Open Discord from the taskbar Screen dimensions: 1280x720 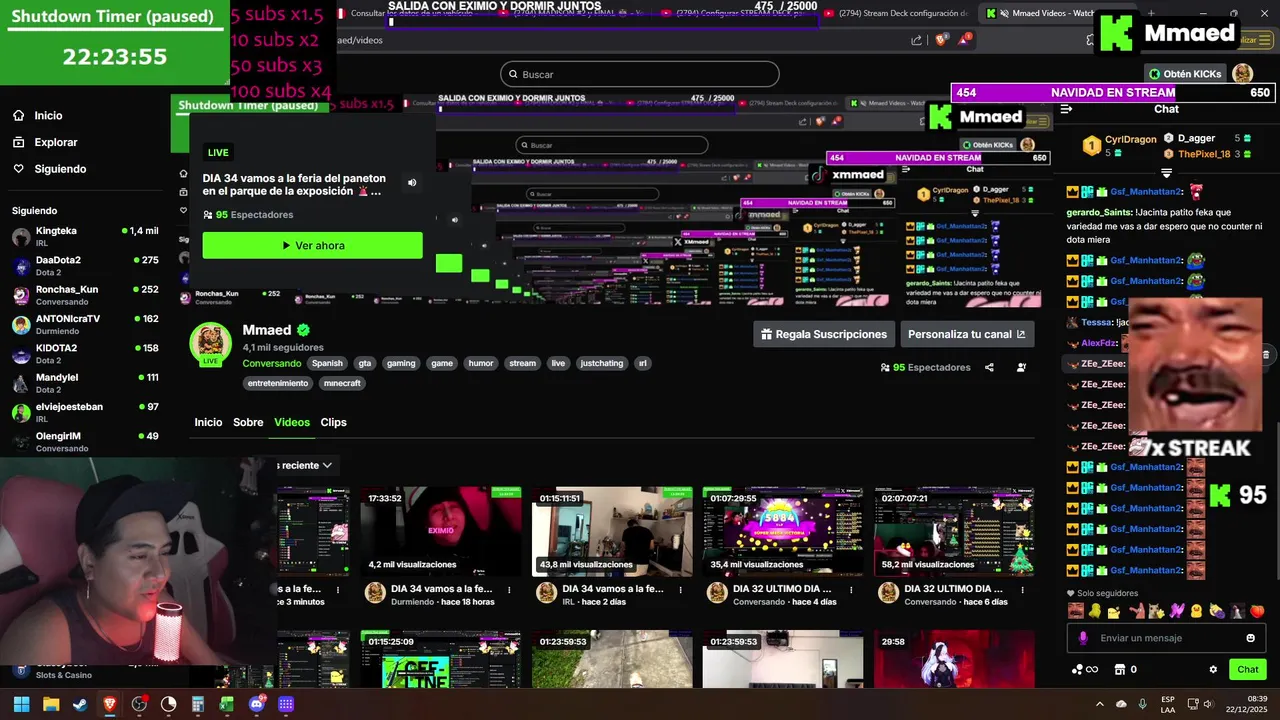click(x=257, y=704)
